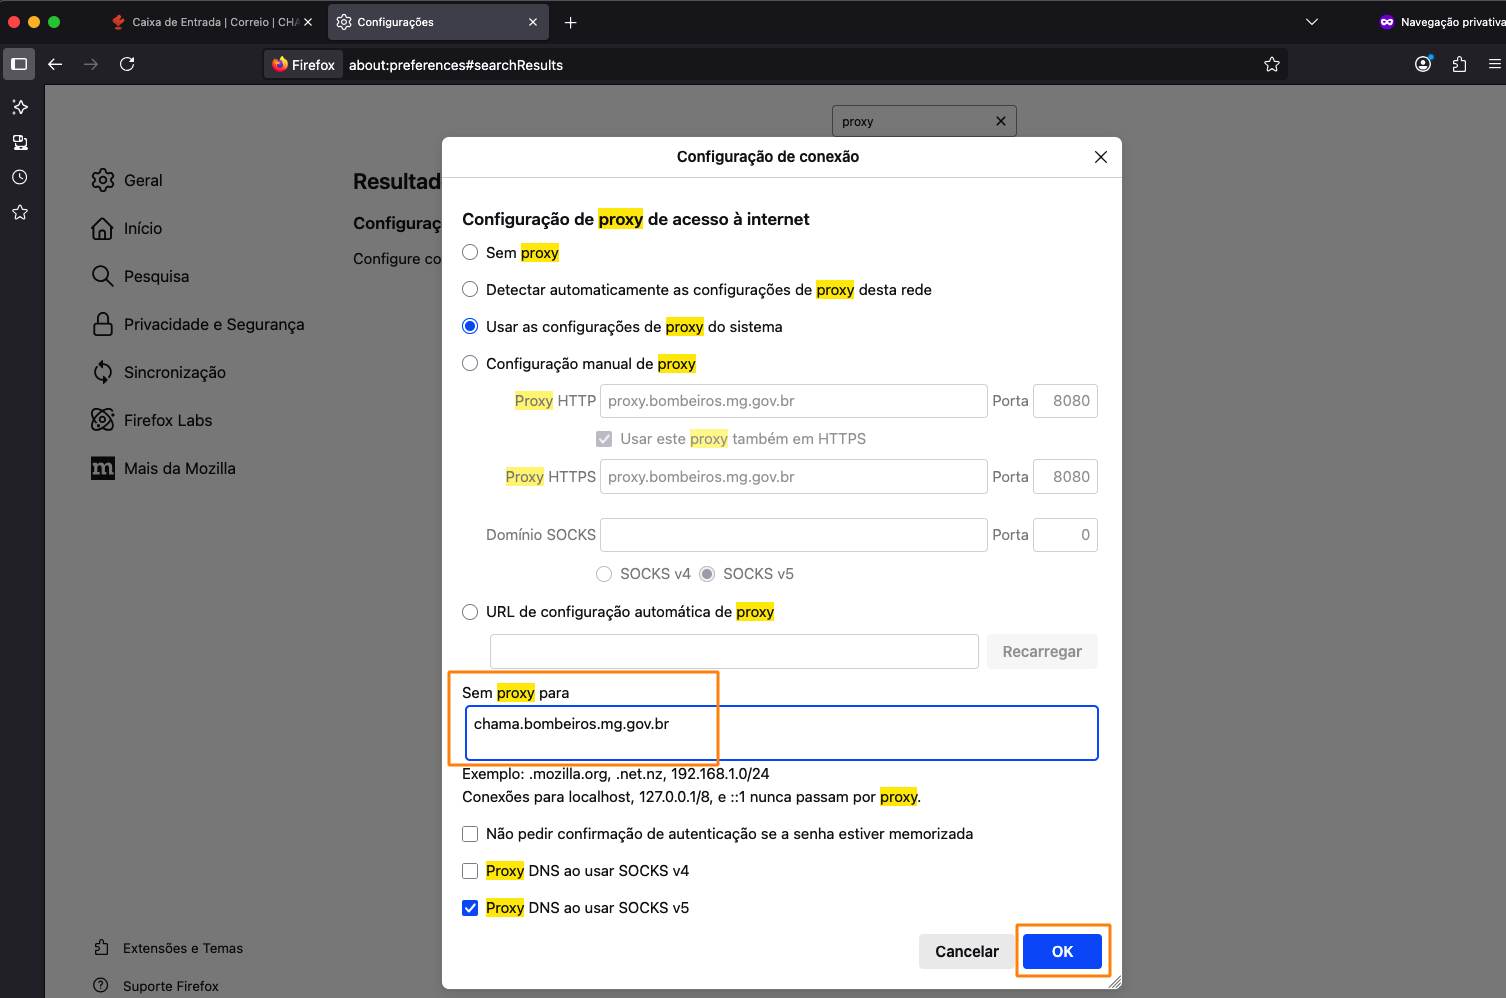Switch to Caixa de Entrada tab

[x=212, y=22]
